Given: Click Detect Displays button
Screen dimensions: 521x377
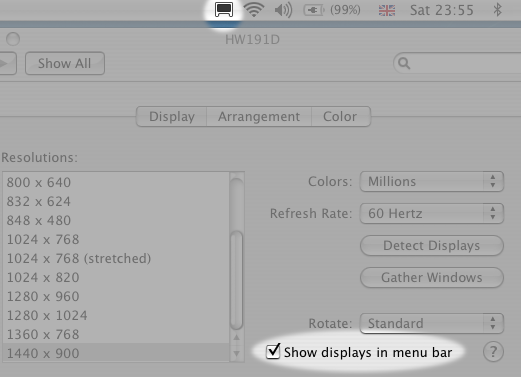Looking at the screenshot, I should pos(432,246).
